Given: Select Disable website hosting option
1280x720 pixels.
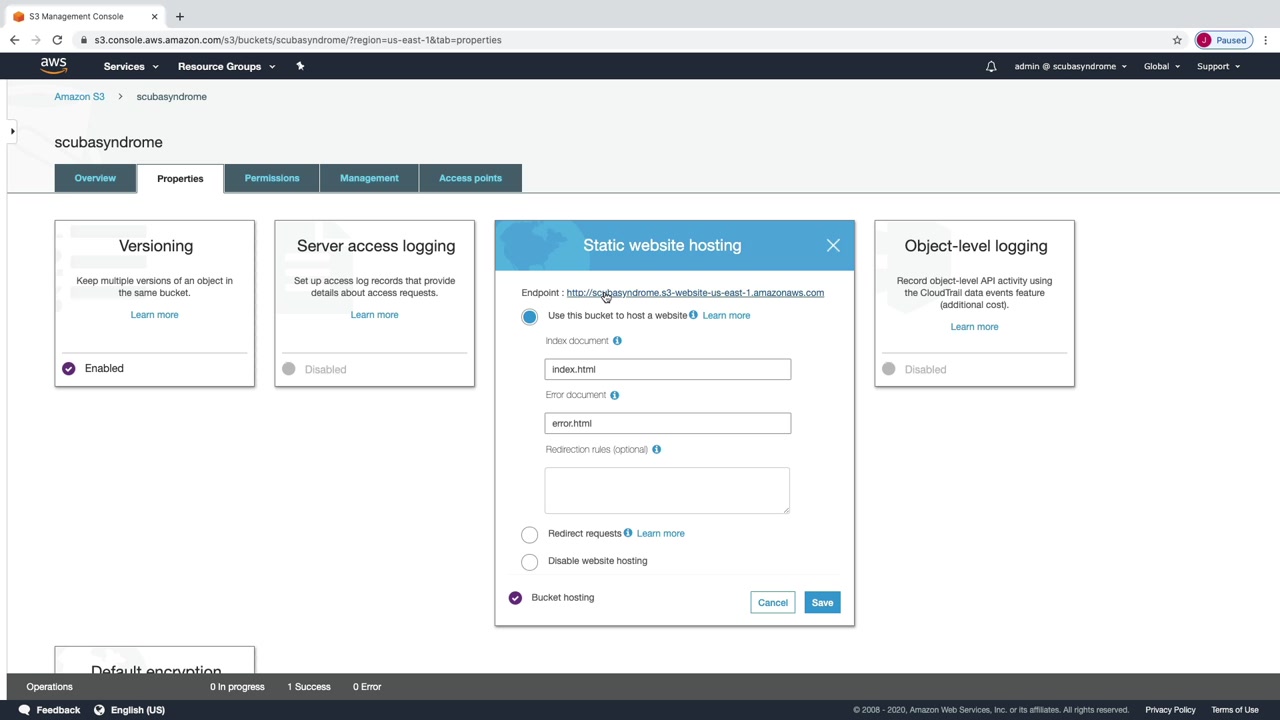Looking at the screenshot, I should pos(529,561).
